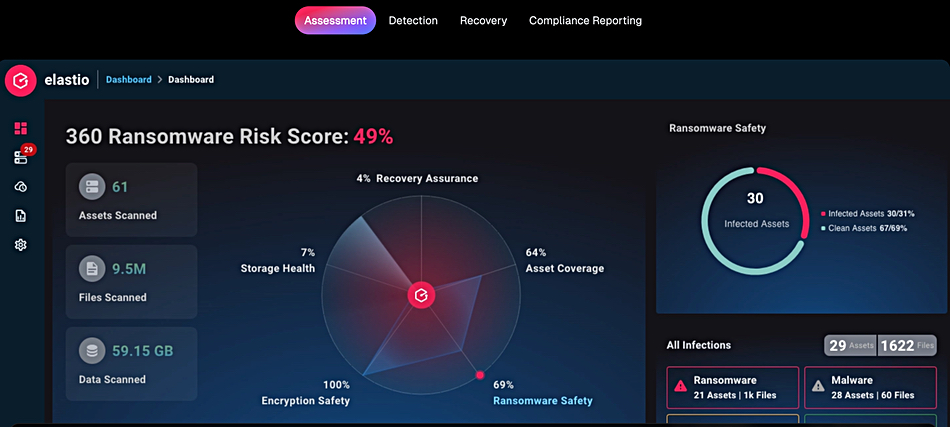
Task: Click the Data Scanned database icon
Action: click(x=92, y=351)
